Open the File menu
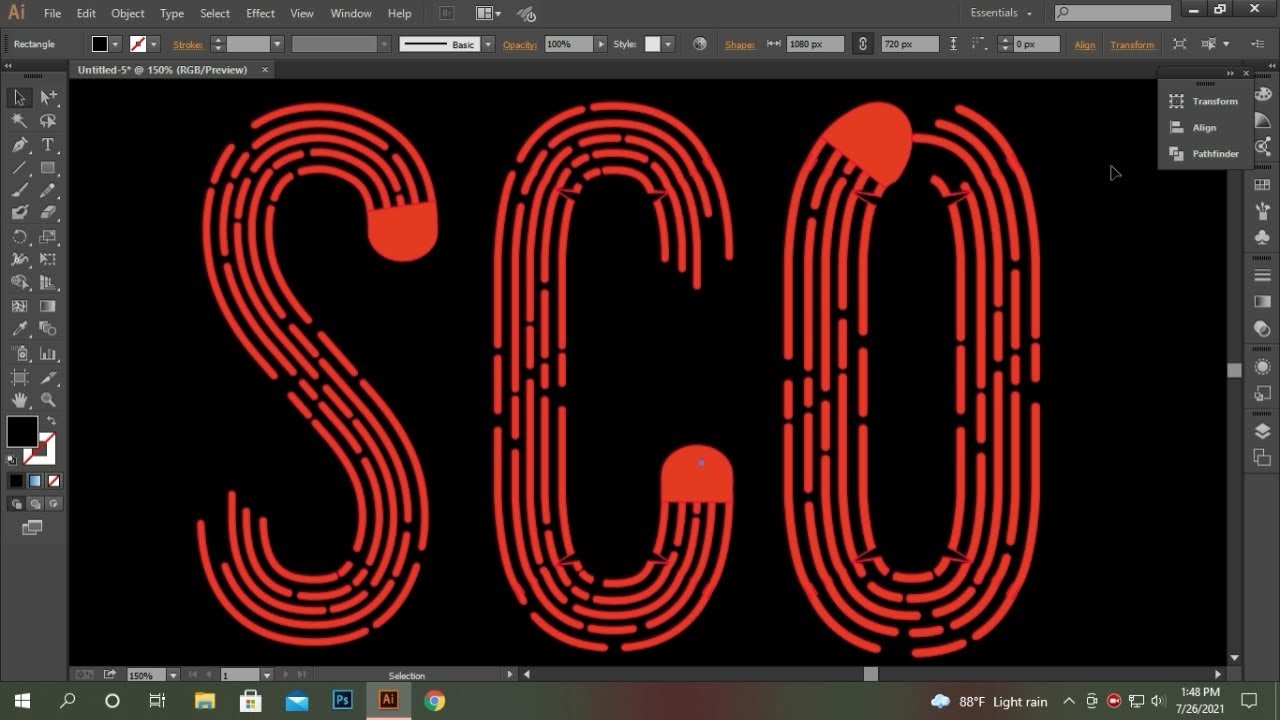The image size is (1280, 720). pyautogui.click(x=52, y=13)
